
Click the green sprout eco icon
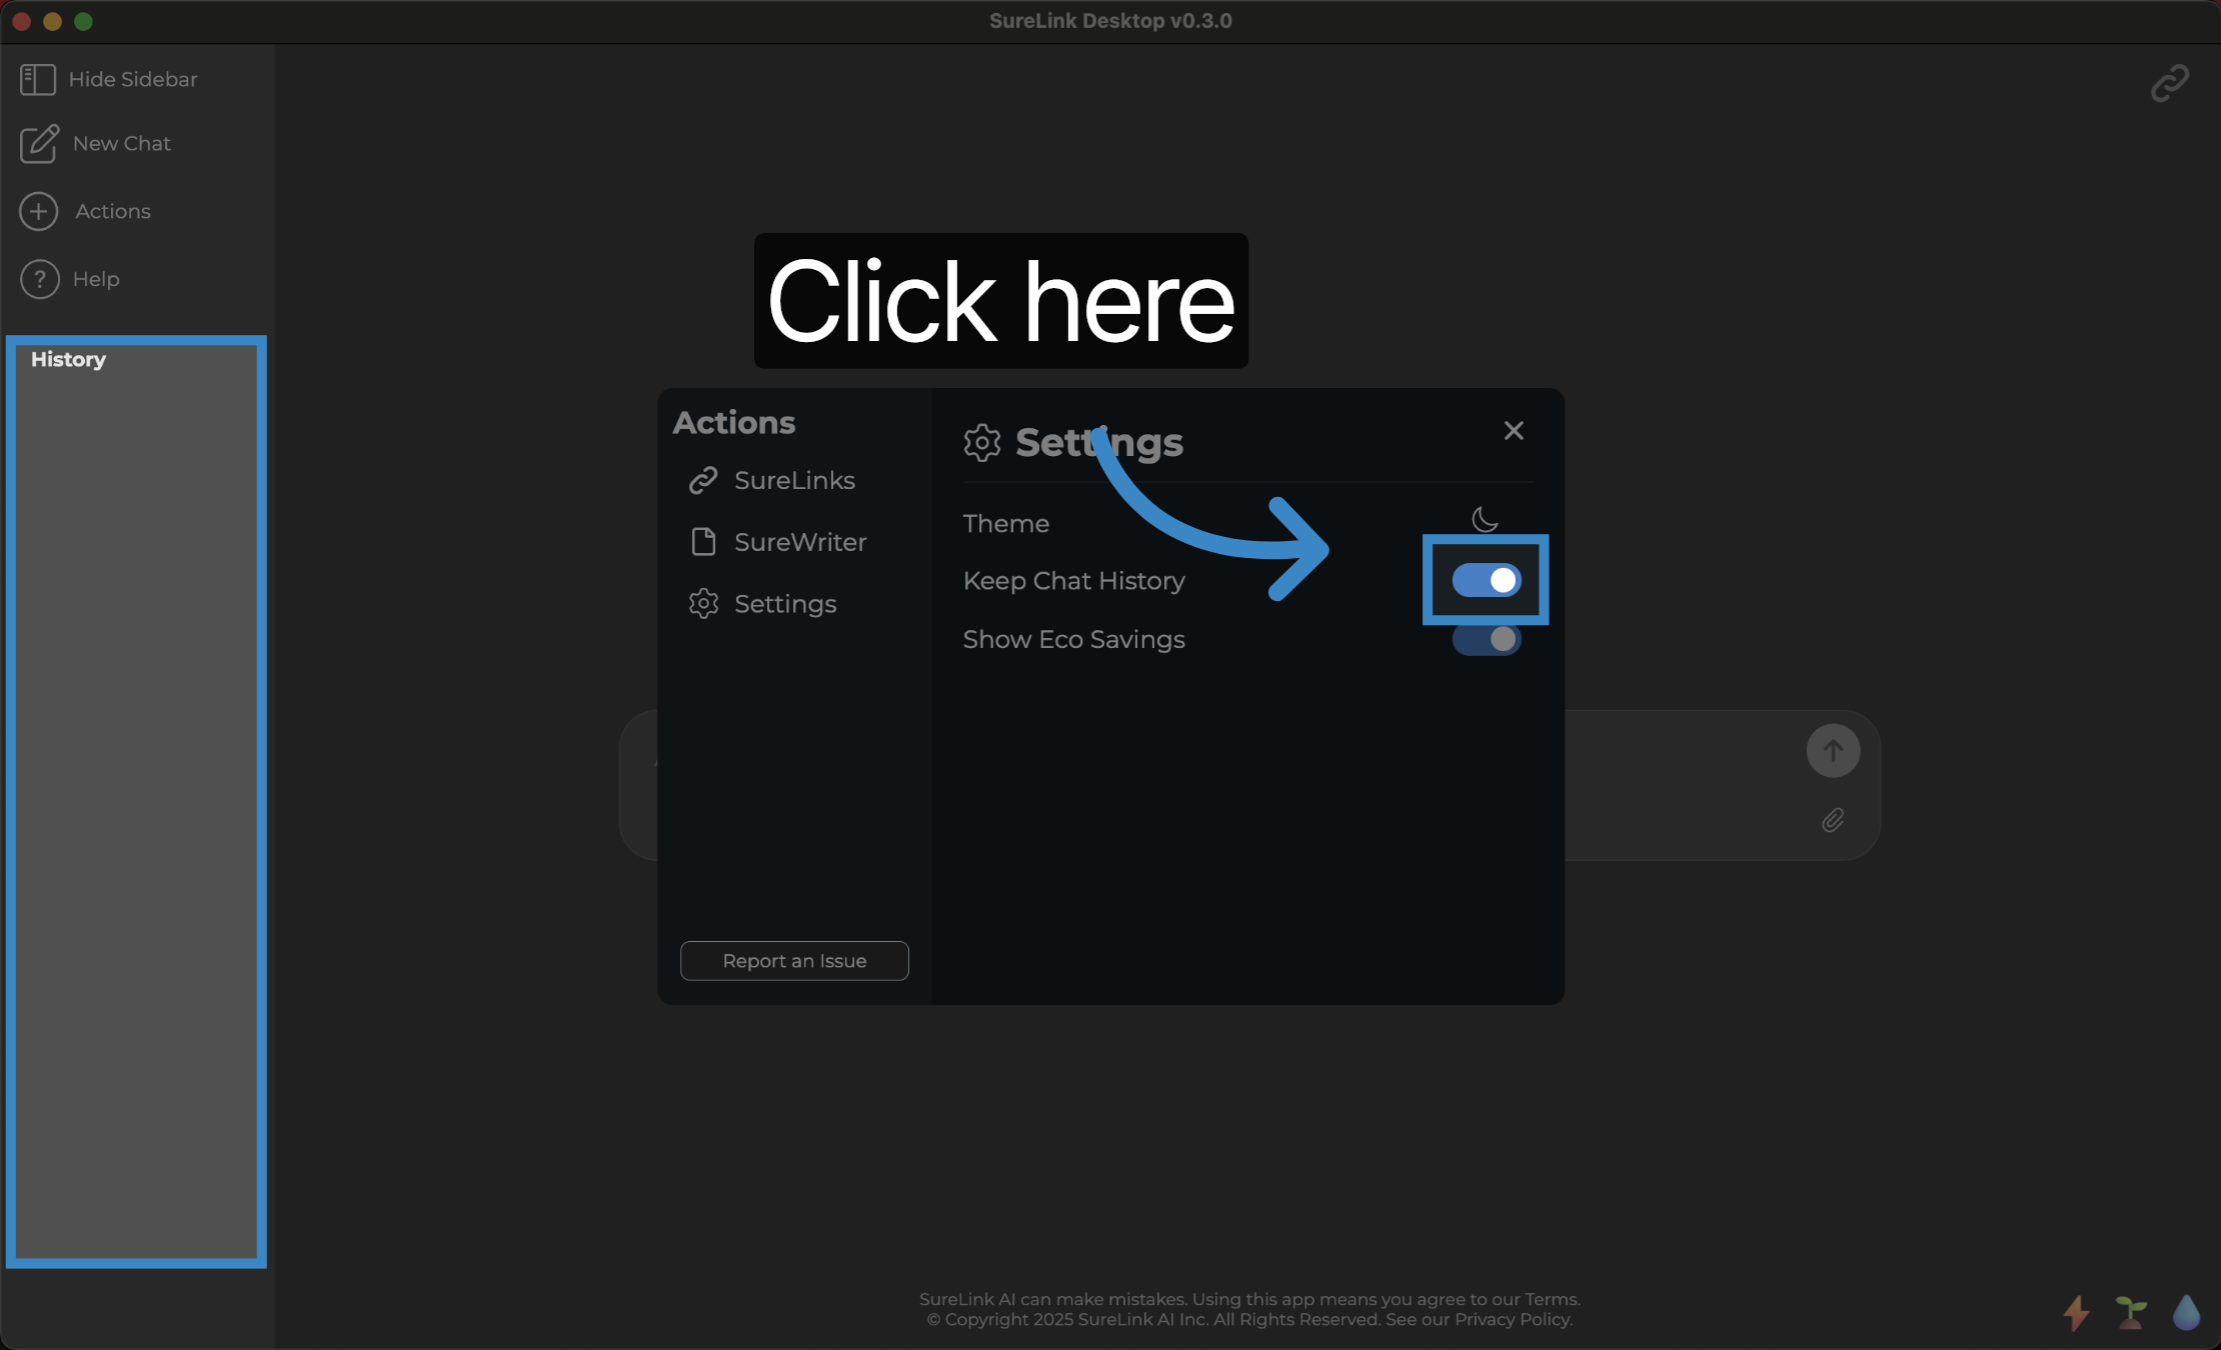[x=2131, y=1312]
